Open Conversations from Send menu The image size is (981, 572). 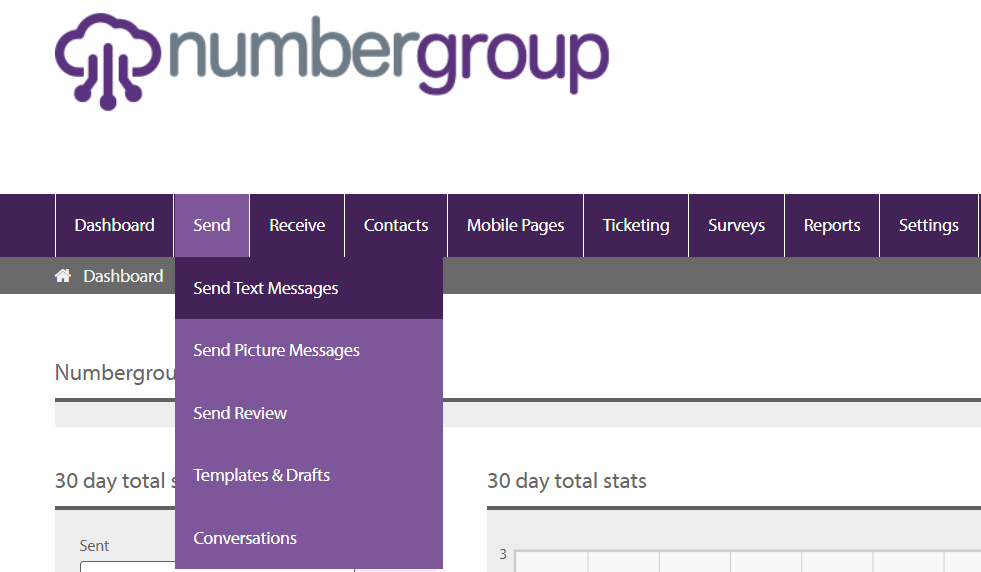(x=309, y=538)
